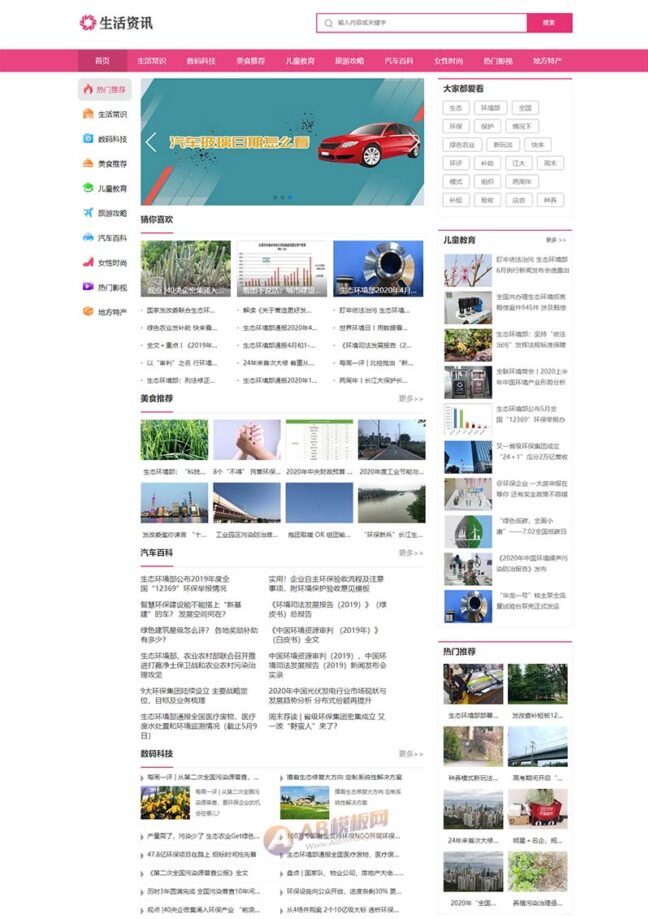Open 热门影视 in the top navigation bar
Screen dimensions: 648x919
pos(498,60)
